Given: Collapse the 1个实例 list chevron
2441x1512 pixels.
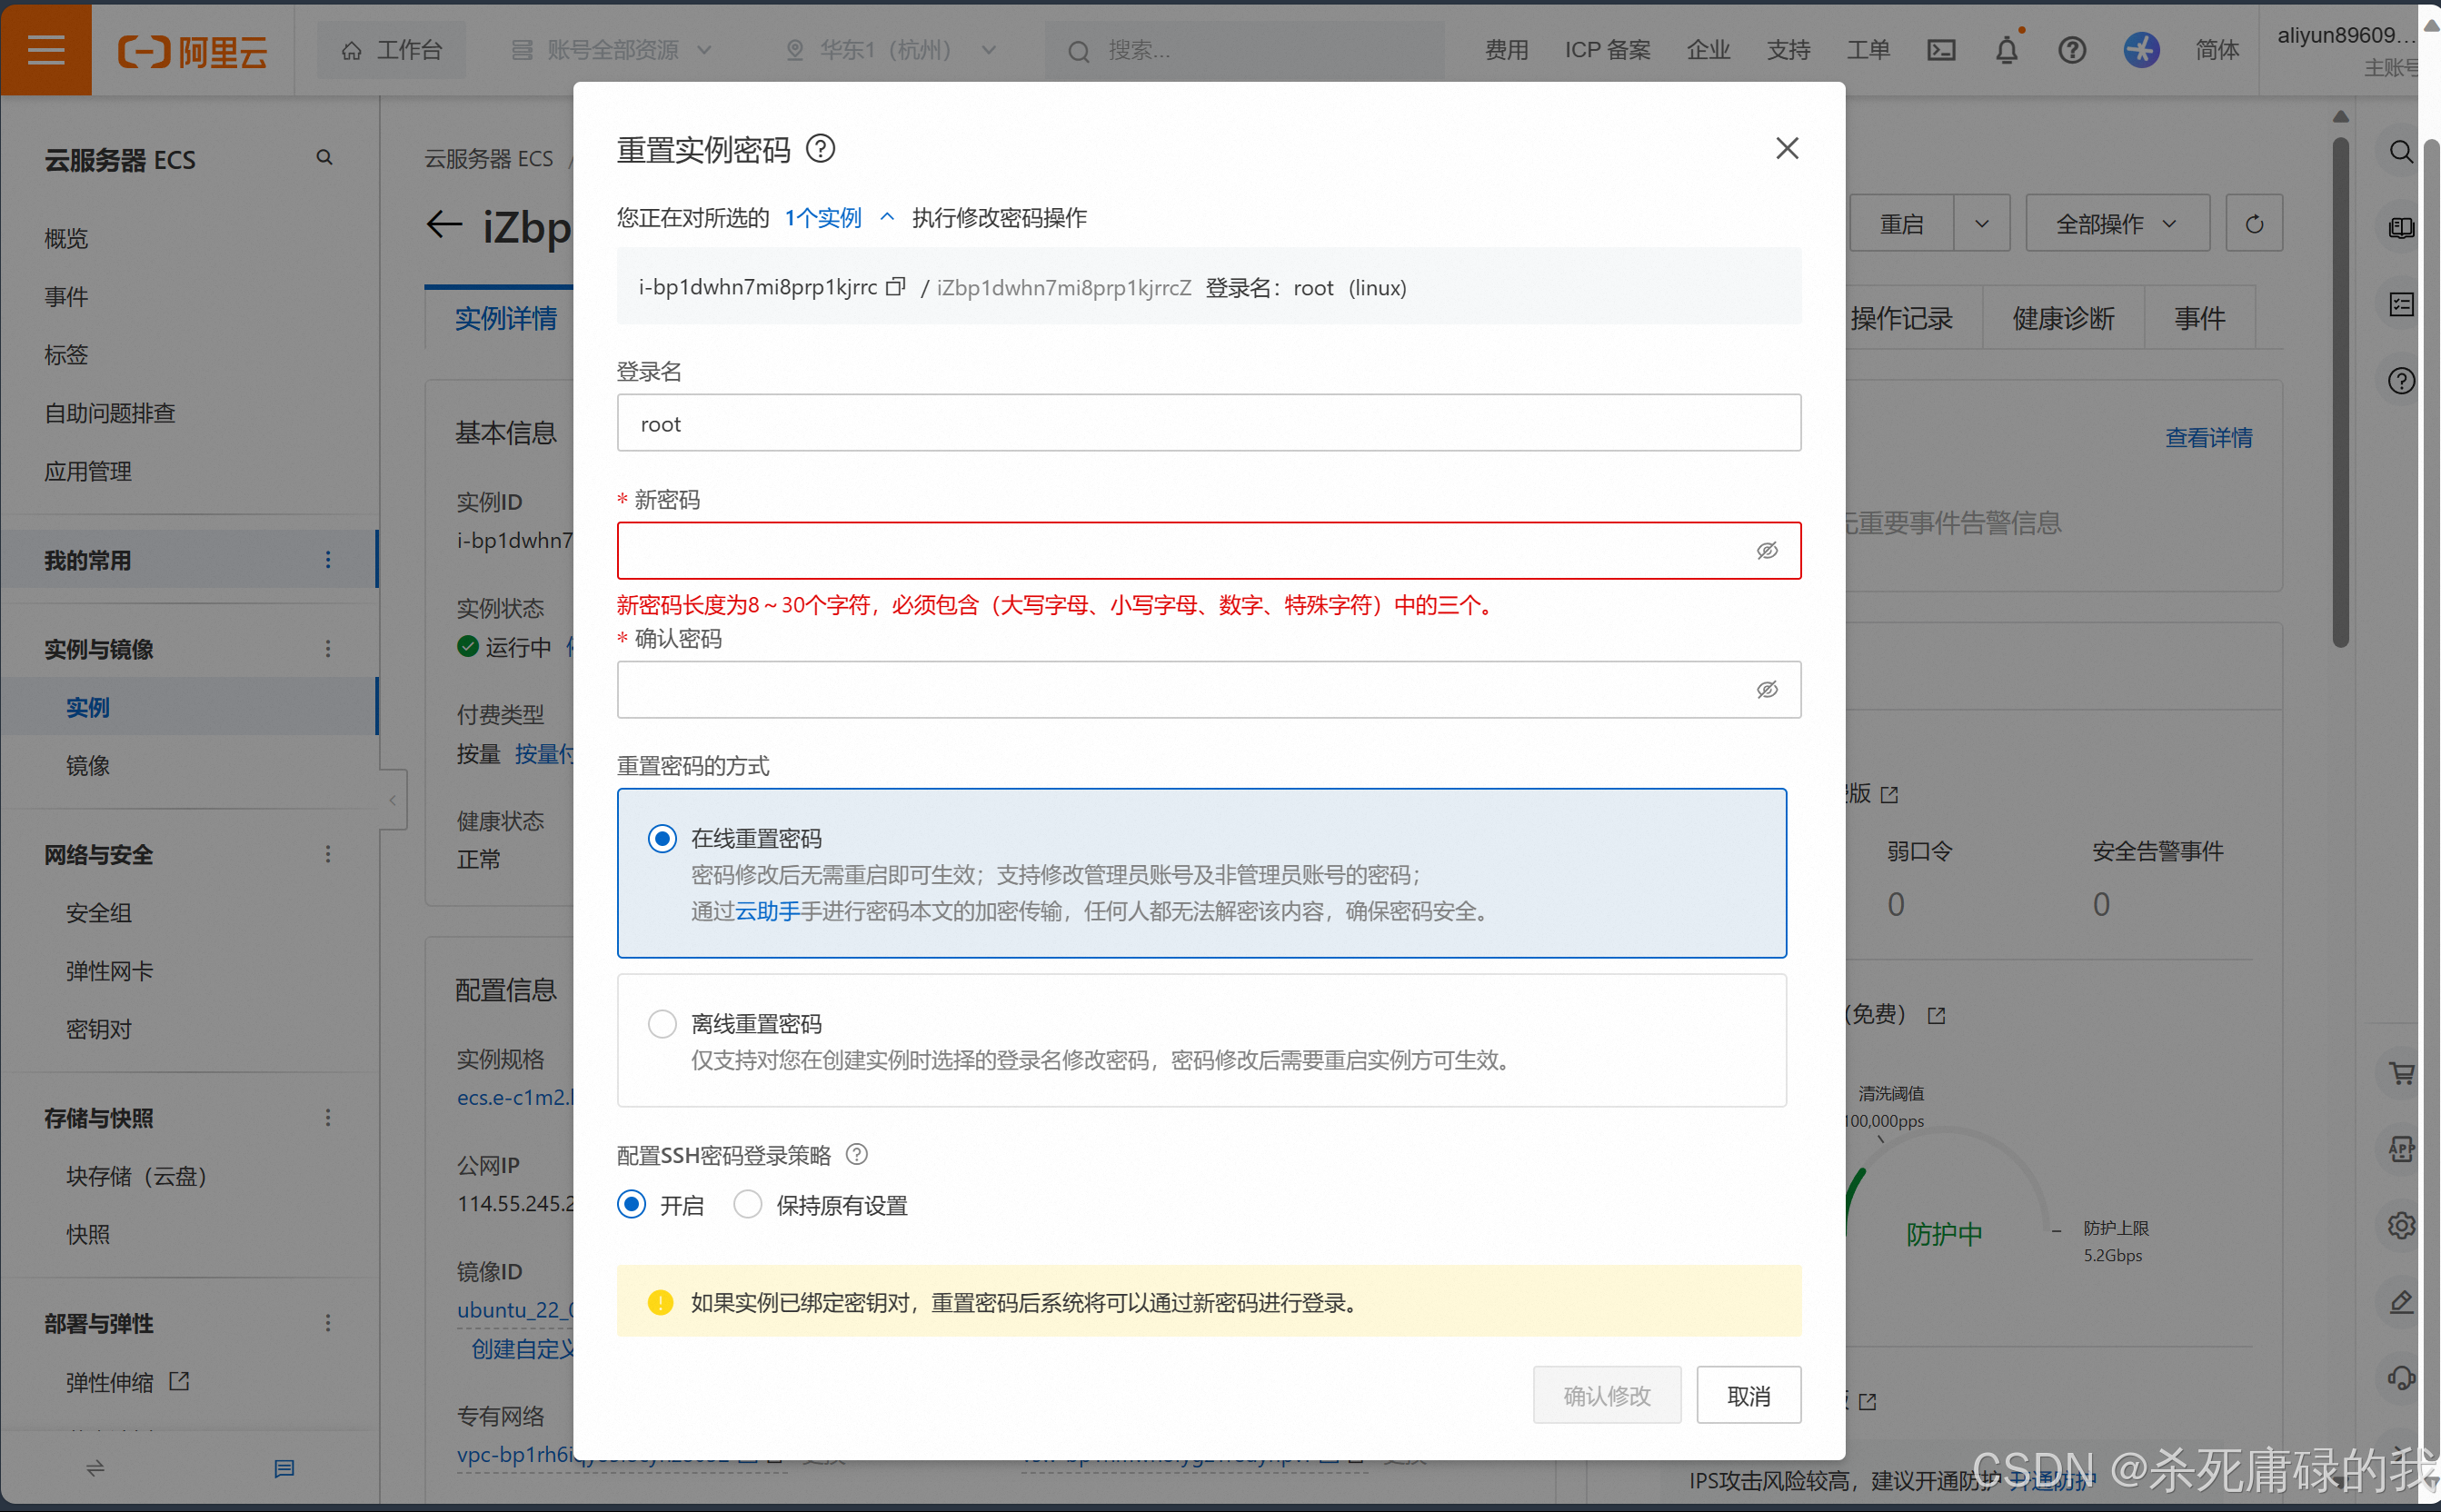Looking at the screenshot, I should (886, 217).
